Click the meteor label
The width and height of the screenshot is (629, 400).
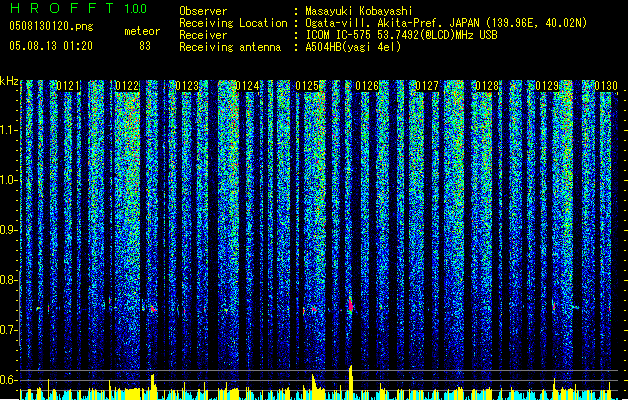pyautogui.click(x=142, y=31)
